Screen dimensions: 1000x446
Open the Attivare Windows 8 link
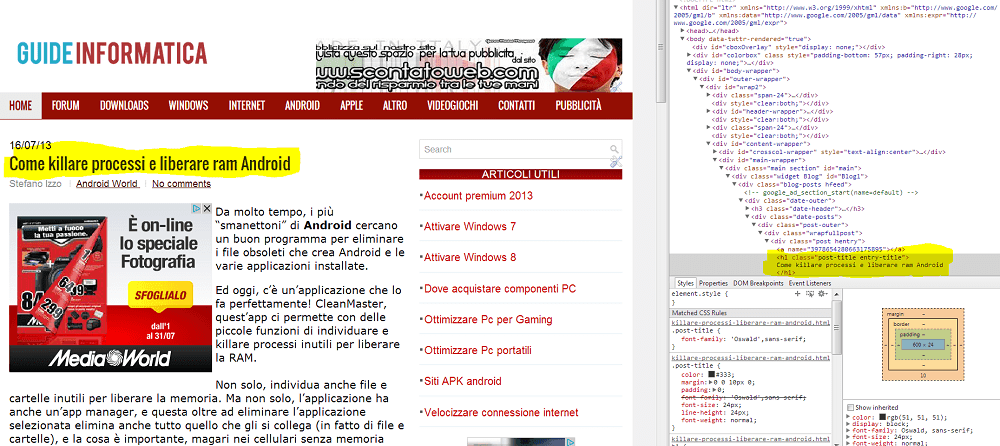pos(470,258)
